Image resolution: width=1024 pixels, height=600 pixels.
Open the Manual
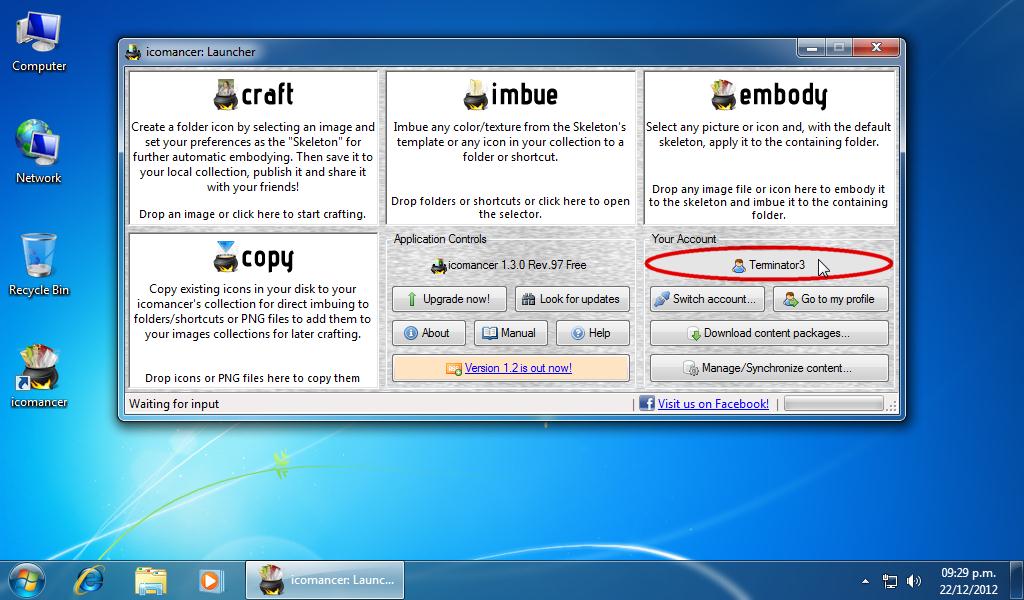click(x=509, y=333)
